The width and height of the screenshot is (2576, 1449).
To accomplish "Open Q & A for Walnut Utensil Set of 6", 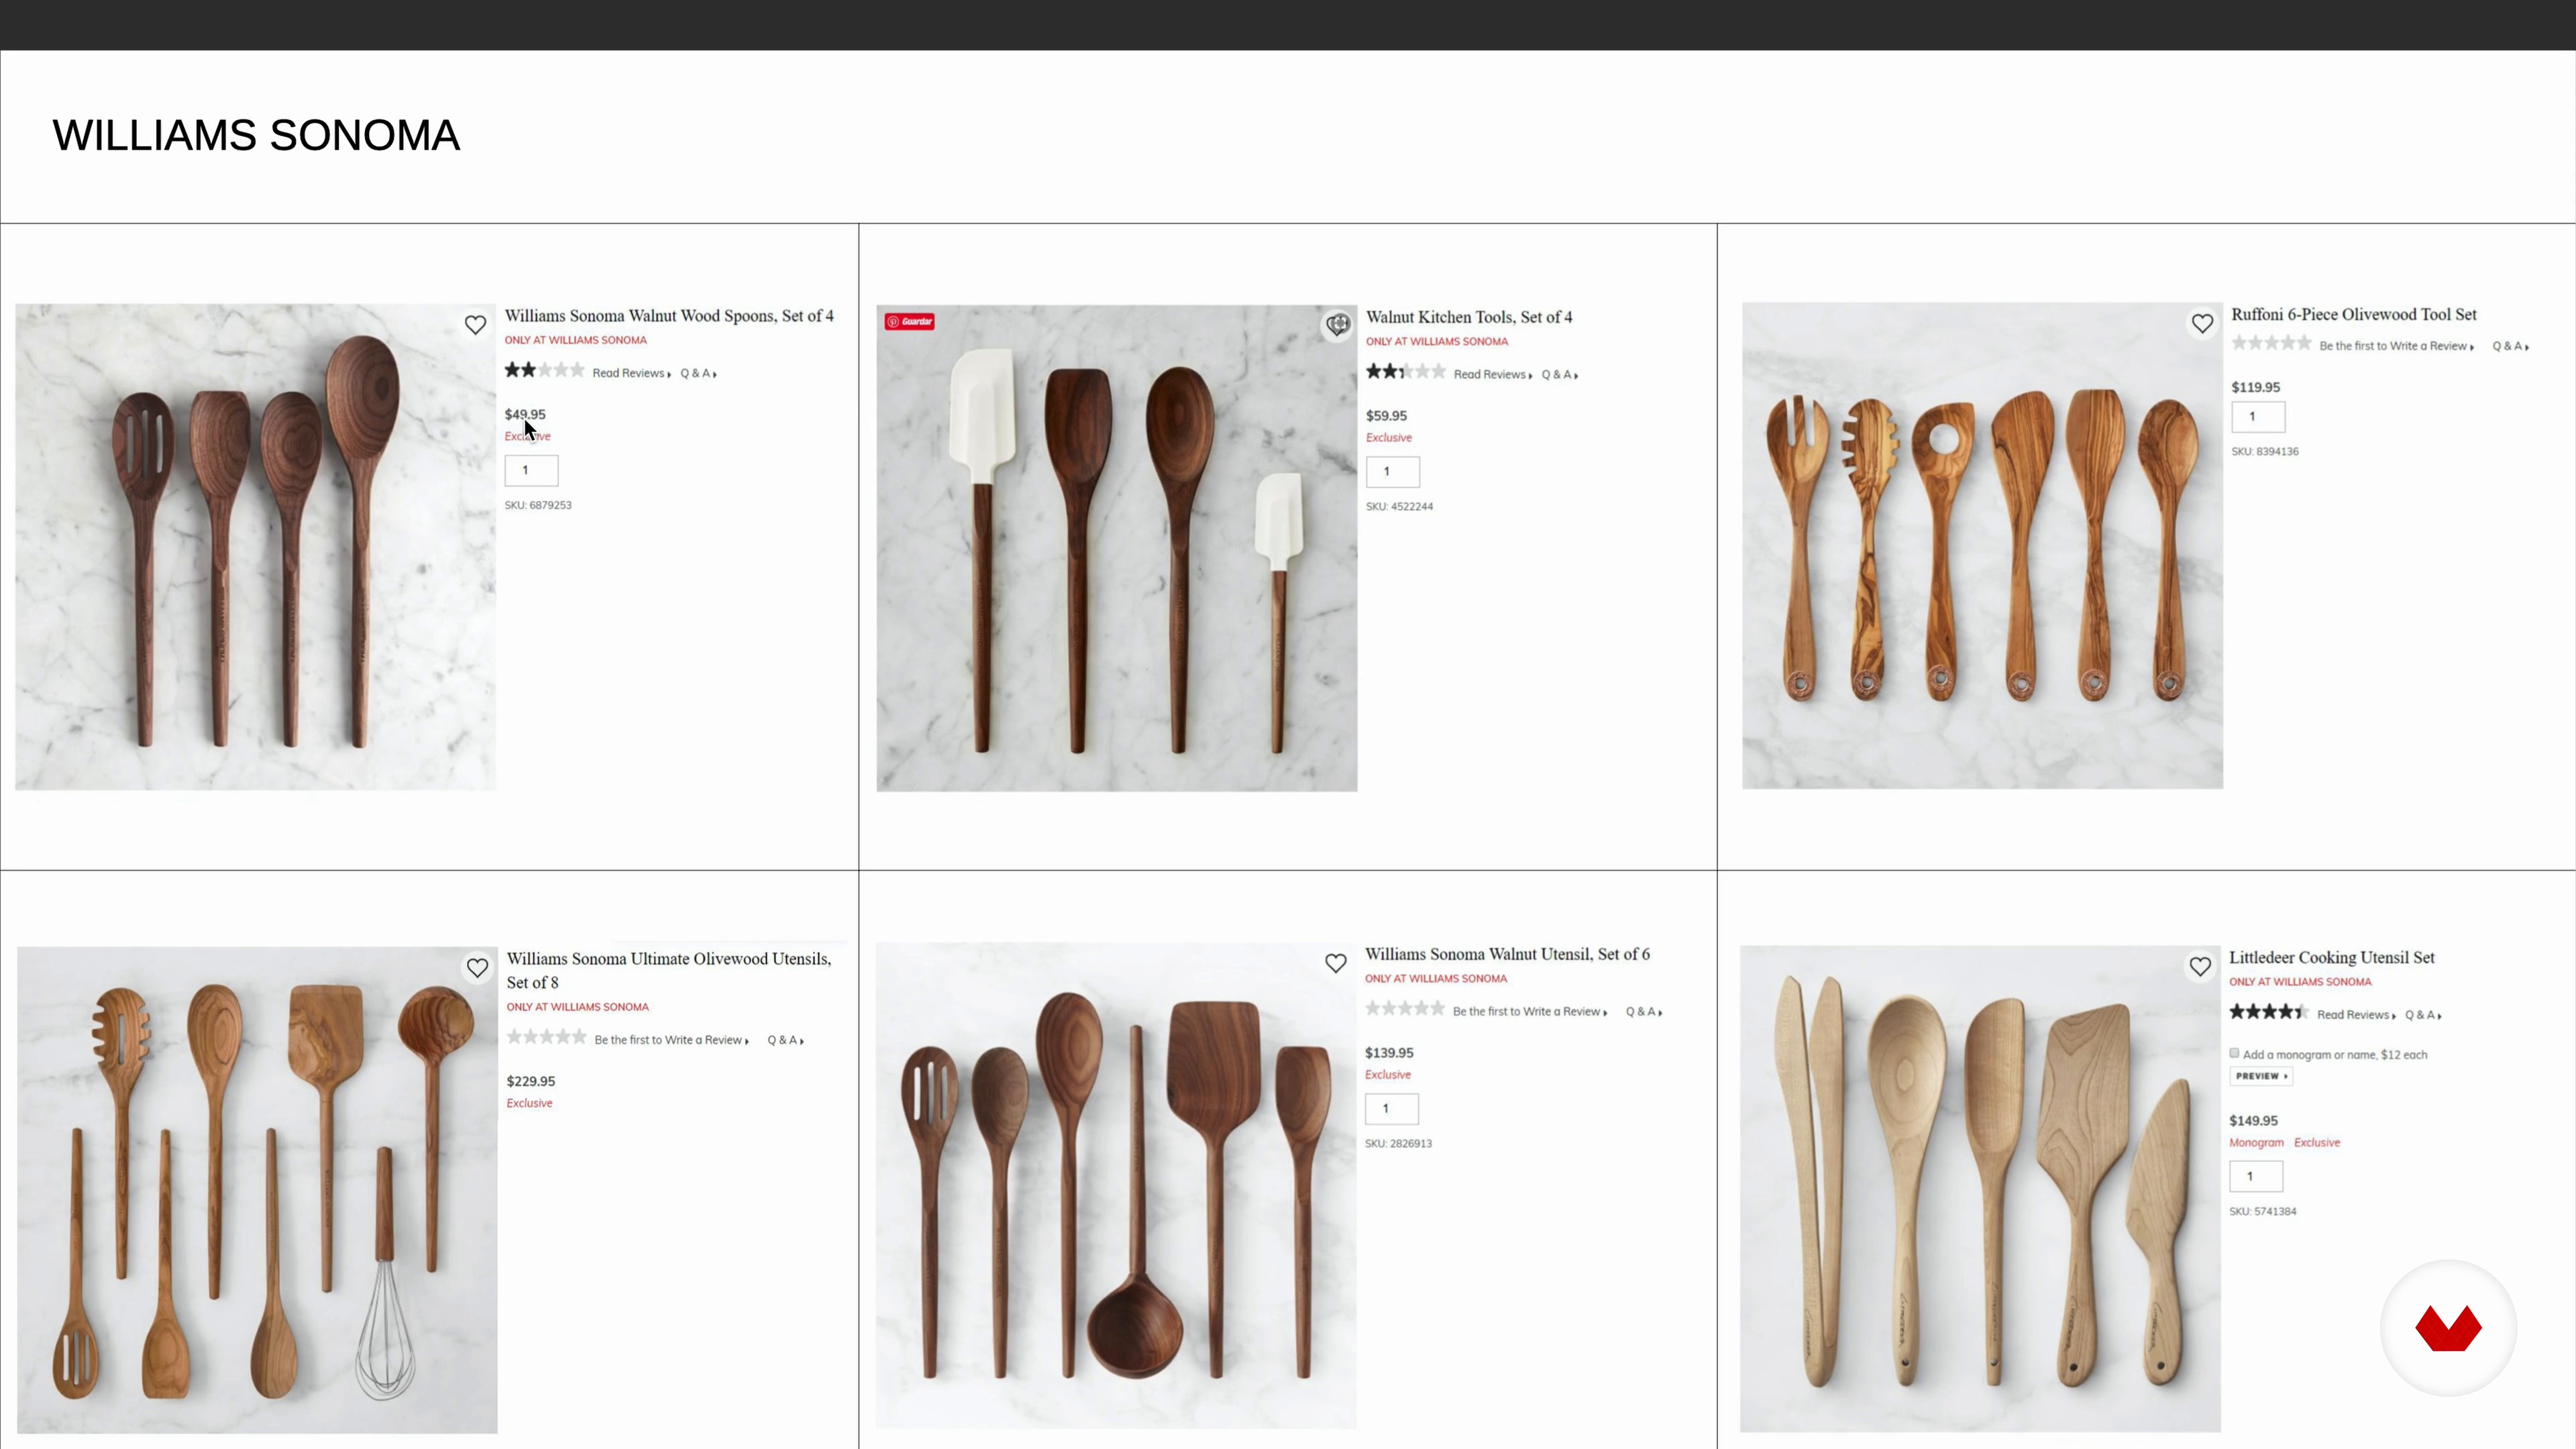I will [1644, 1012].
